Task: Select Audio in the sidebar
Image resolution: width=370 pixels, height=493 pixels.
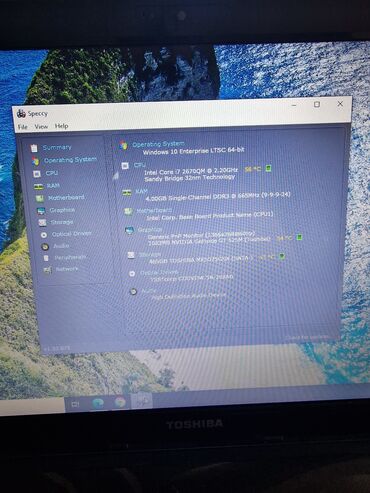Action: (61, 246)
